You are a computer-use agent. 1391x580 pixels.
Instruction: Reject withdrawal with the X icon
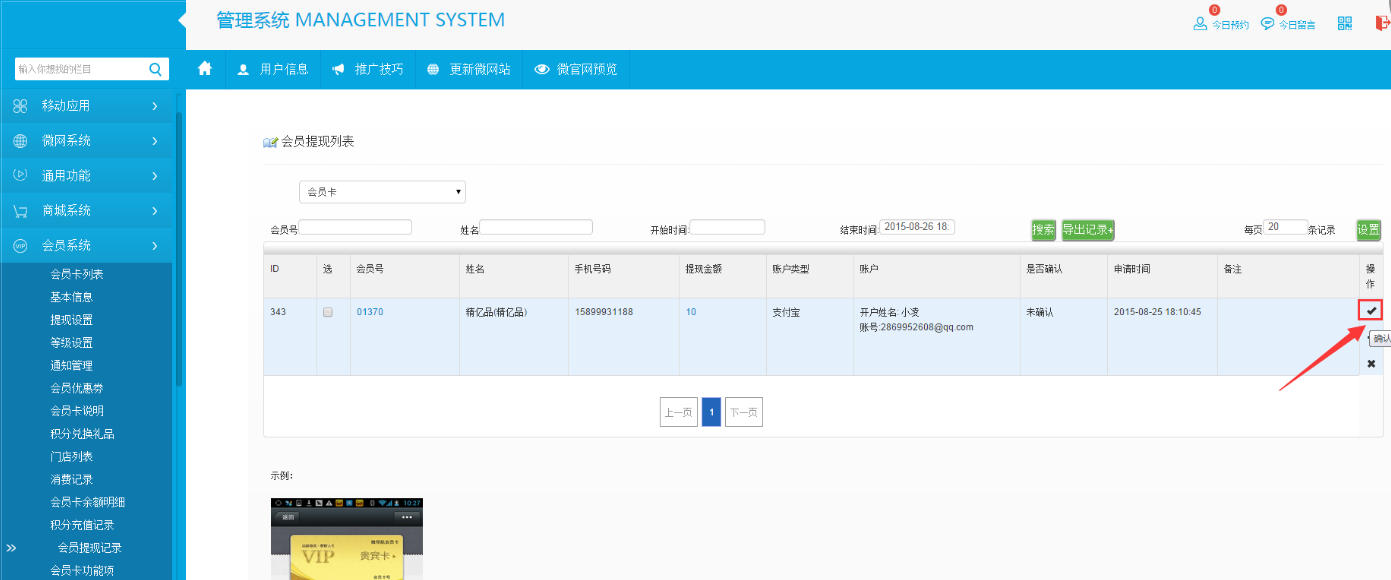[1371, 364]
